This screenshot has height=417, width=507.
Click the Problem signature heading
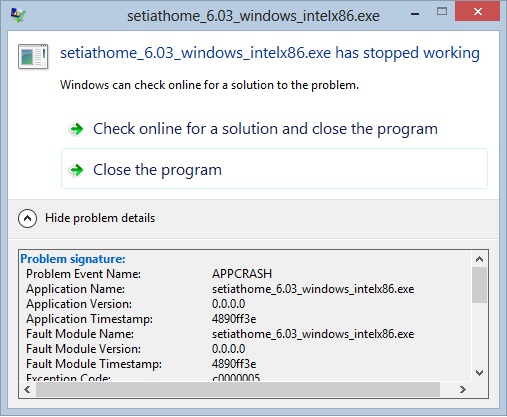[x=73, y=259]
